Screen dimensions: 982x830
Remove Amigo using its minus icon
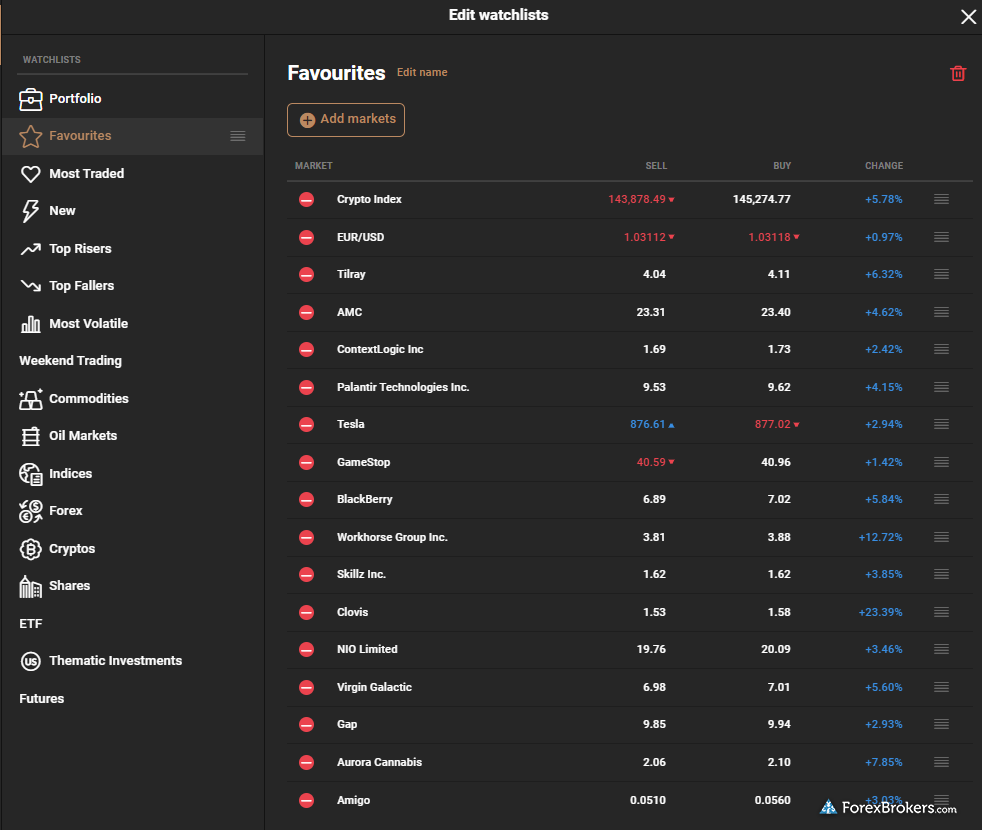click(306, 801)
